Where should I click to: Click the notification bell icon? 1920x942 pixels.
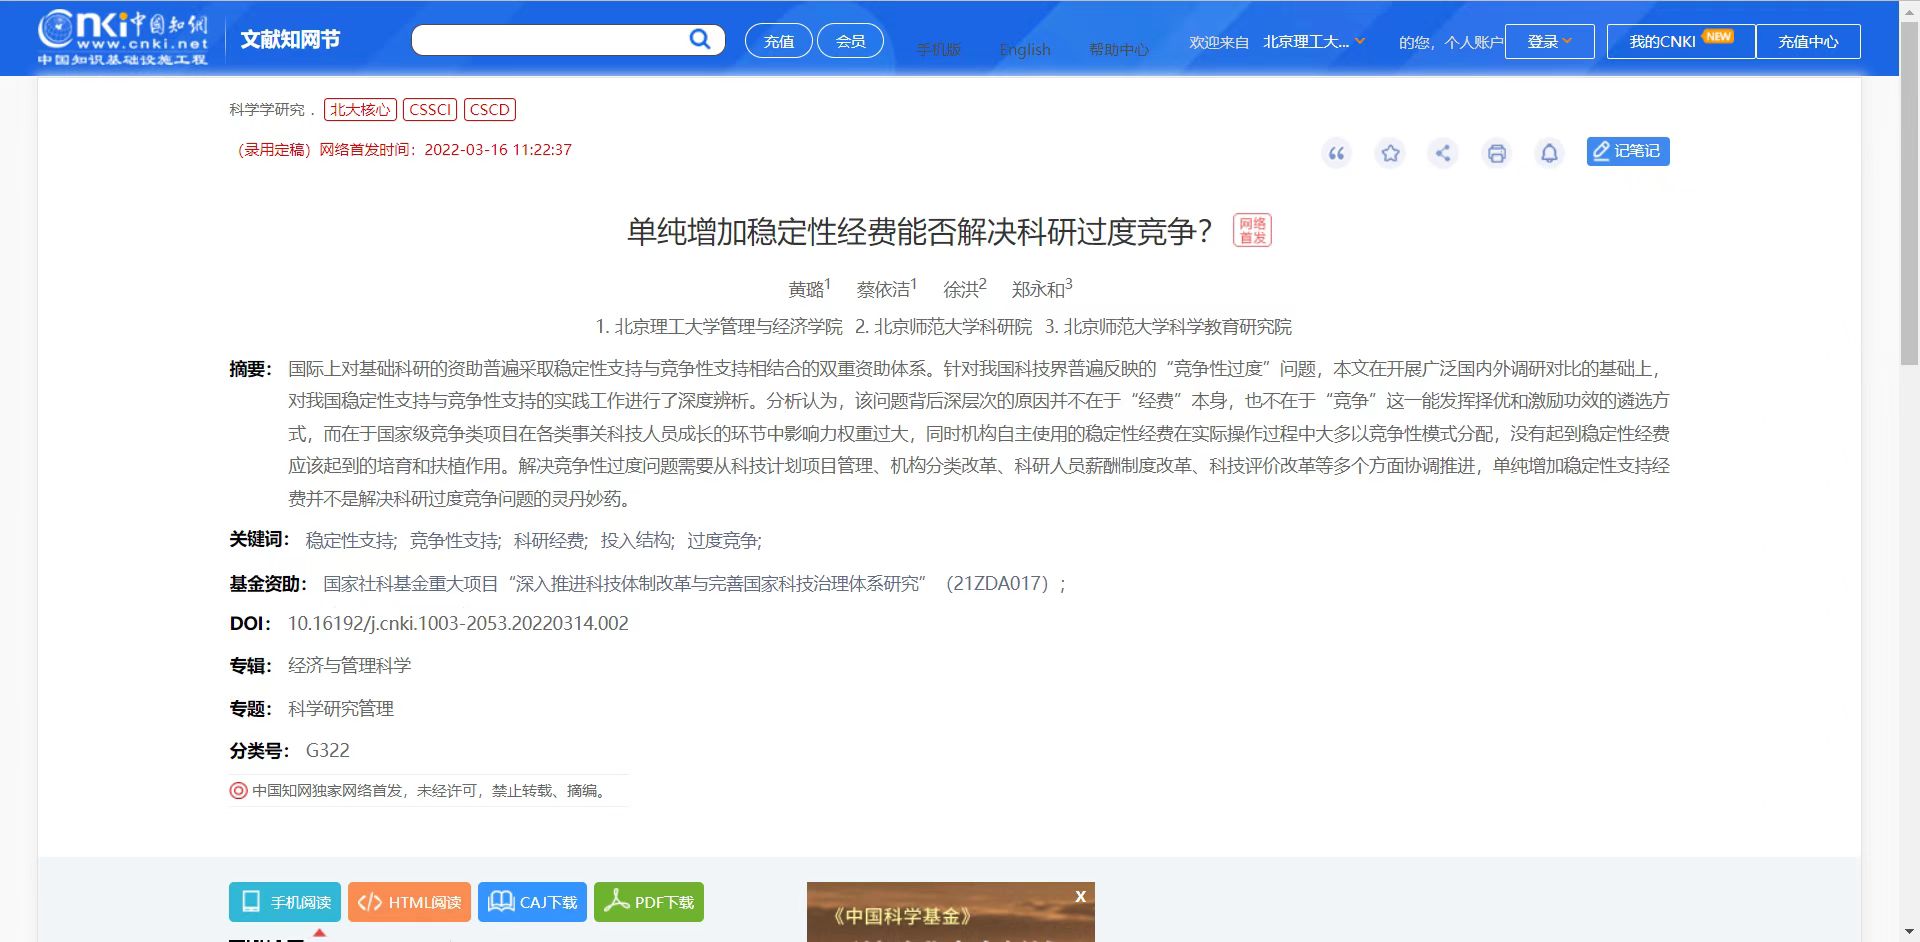pyautogui.click(x=1549, y=153)
